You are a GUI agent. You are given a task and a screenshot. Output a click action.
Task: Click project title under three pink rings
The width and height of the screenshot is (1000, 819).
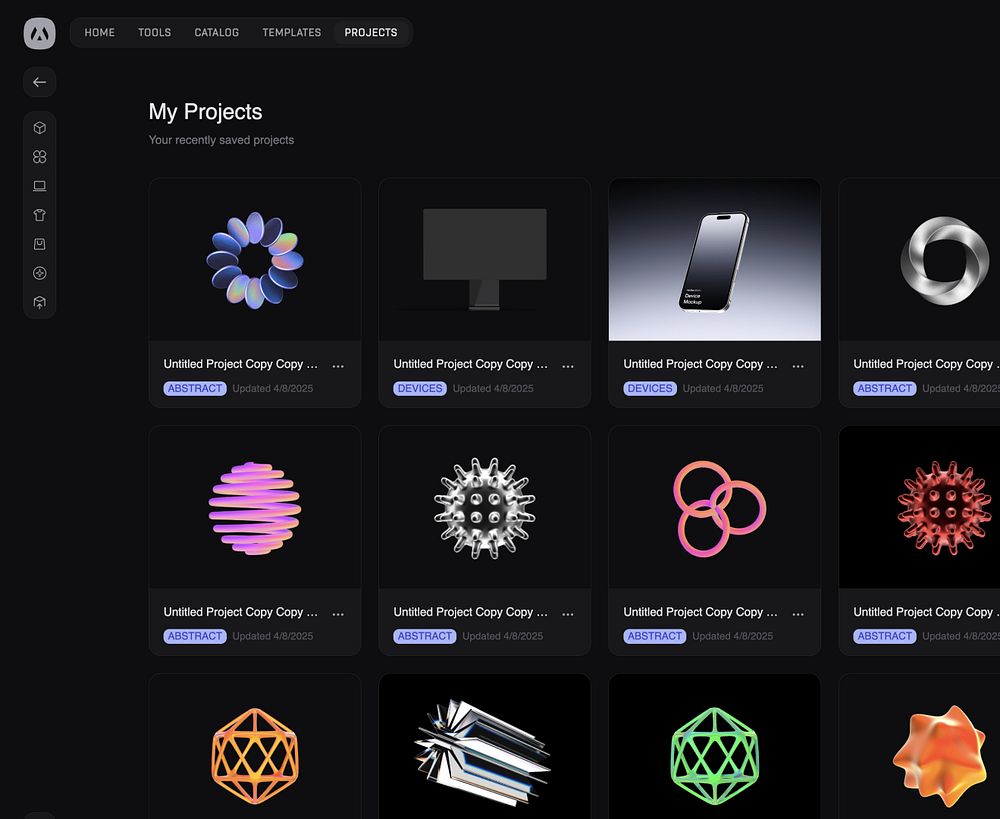[700, 612]
